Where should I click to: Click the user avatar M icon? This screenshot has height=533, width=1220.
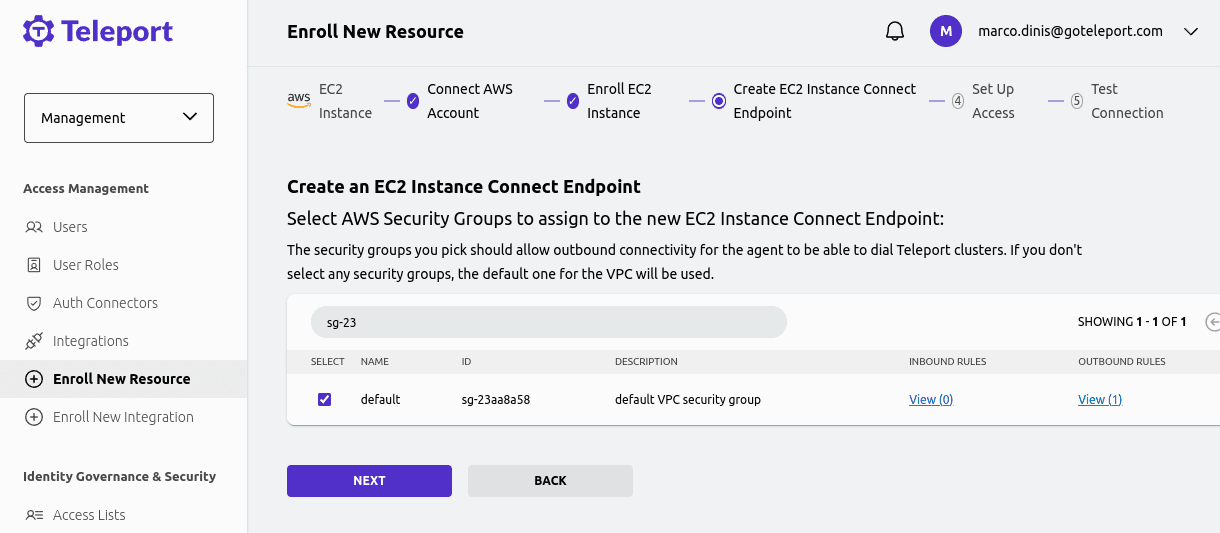pyautogui.click(x=946, y=31)
